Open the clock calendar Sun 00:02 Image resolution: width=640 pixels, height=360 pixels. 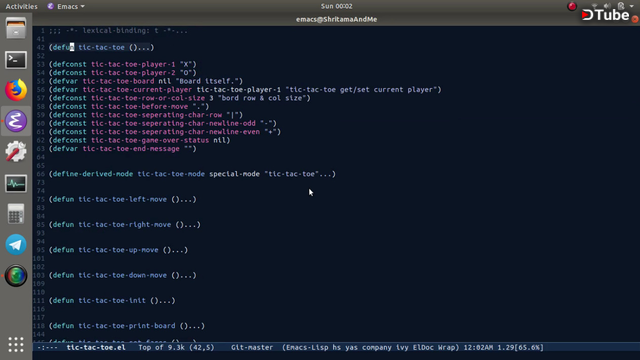click(336, 6)
